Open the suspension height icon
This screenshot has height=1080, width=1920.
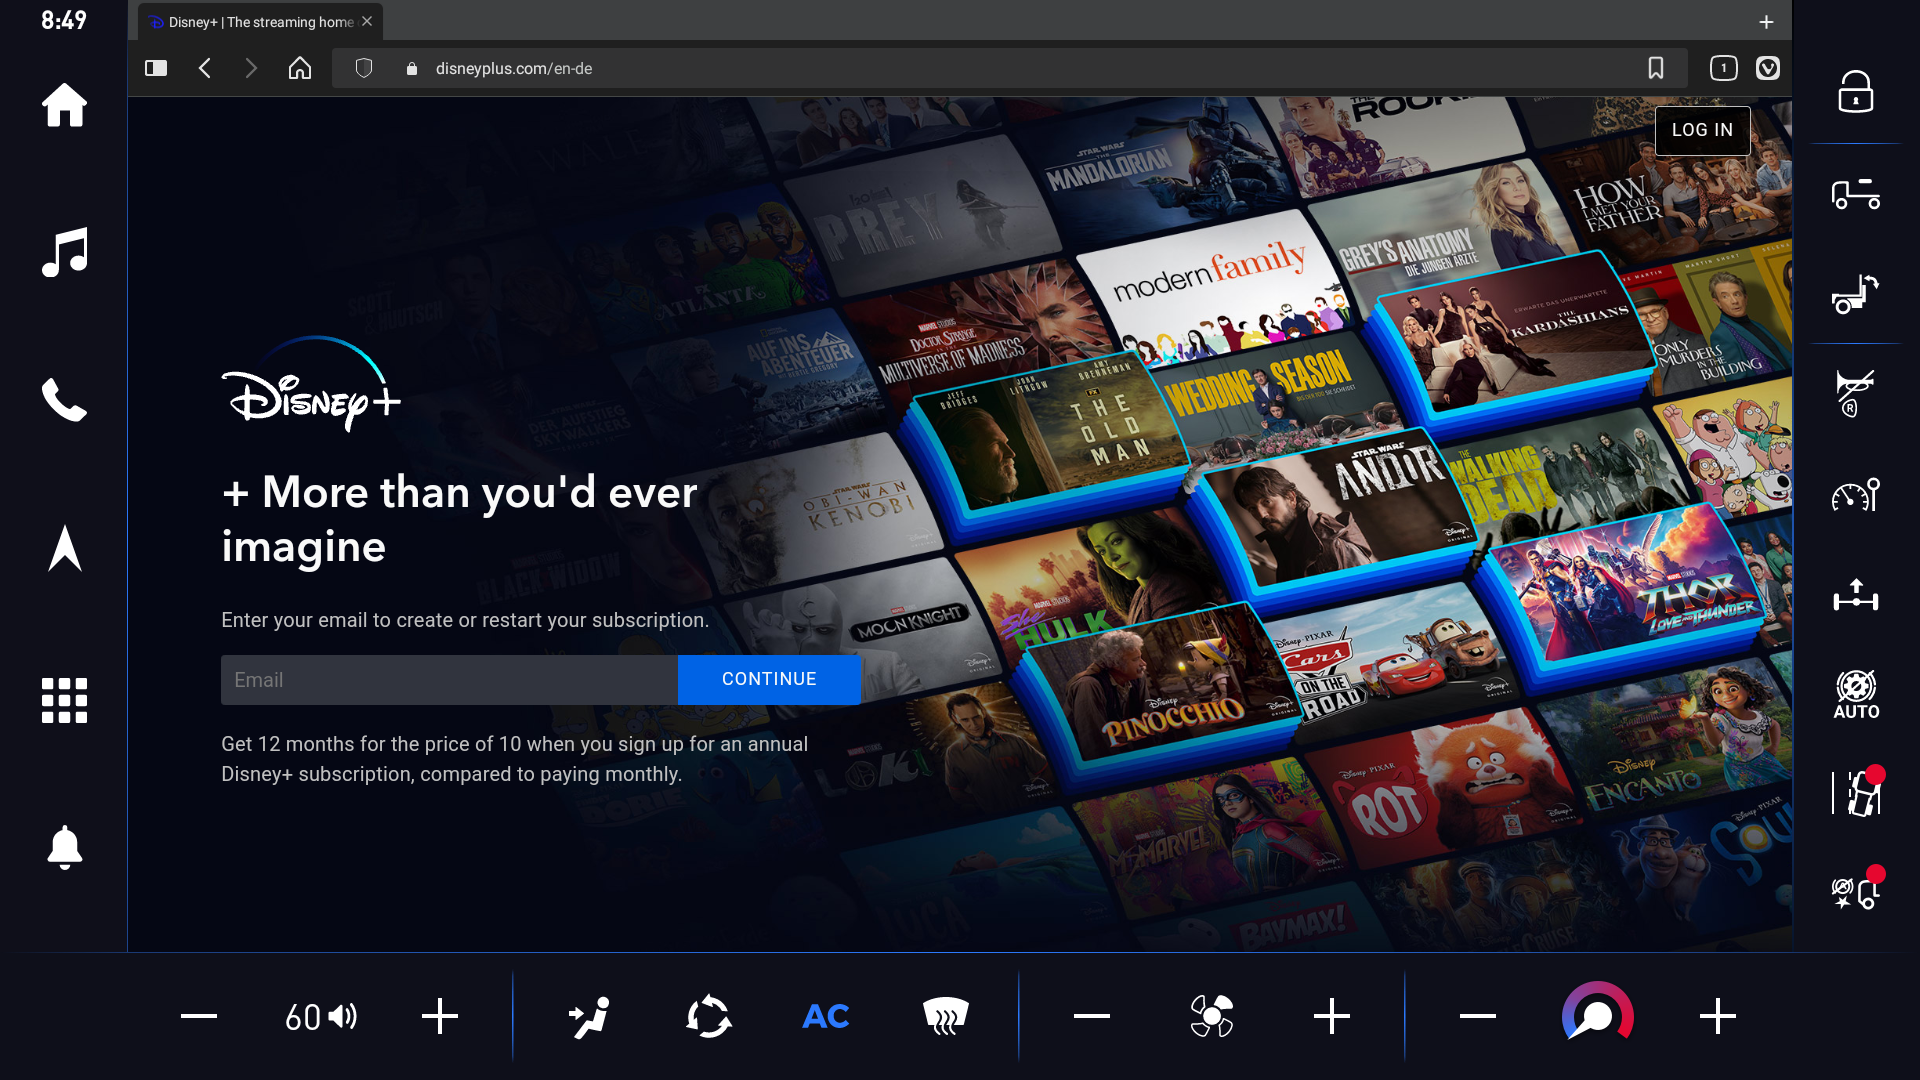point(1856,594)
